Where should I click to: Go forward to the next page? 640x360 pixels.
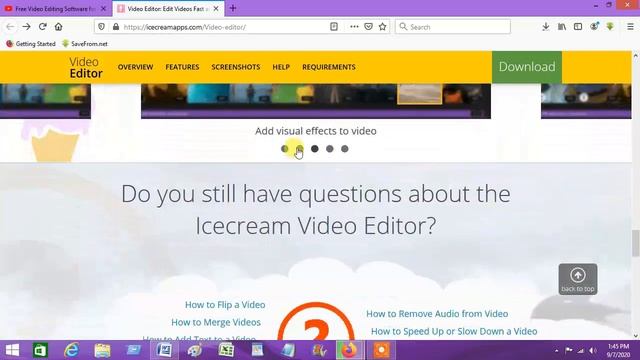(27, 27)
